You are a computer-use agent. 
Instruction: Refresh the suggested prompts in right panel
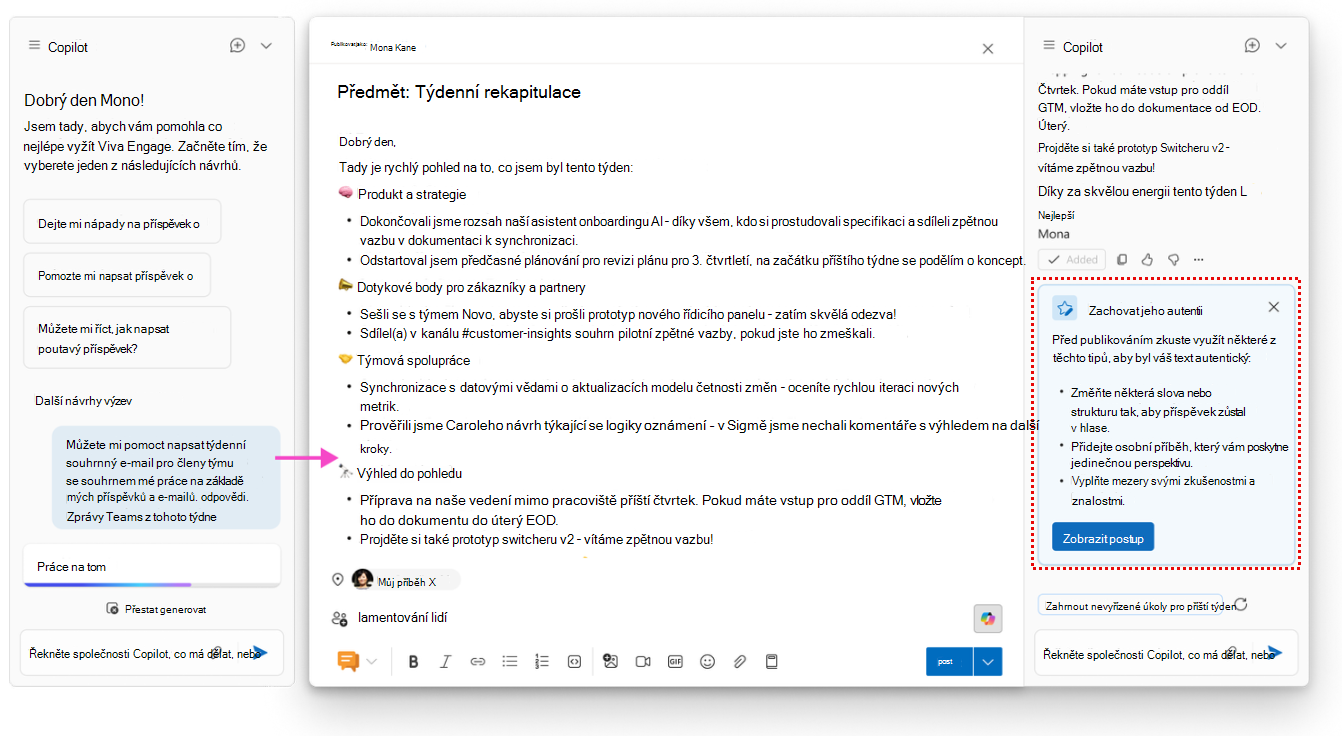(1241, 605)
